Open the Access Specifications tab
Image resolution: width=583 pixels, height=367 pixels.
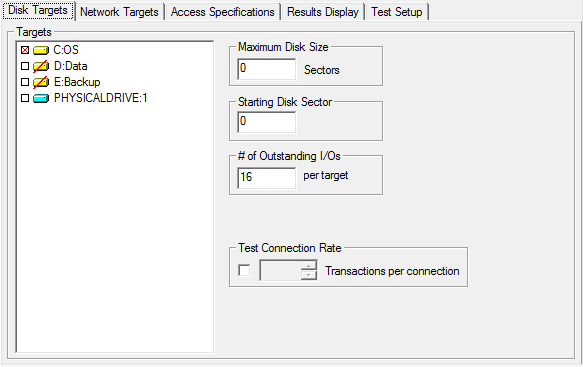[x=223, y=12]
